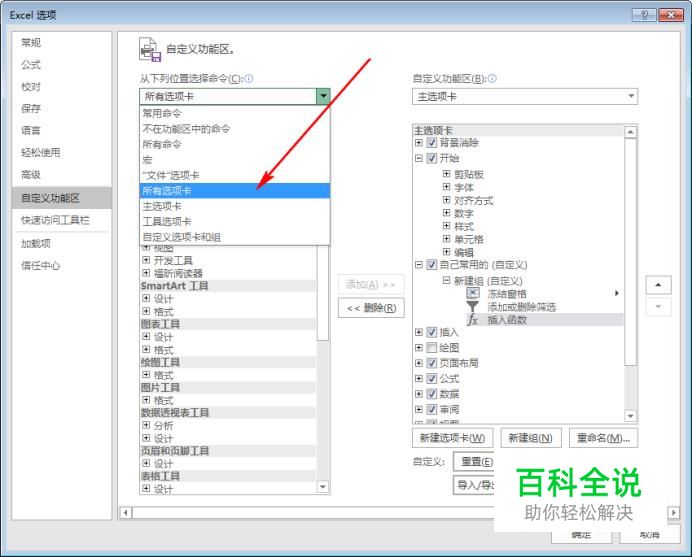Screen dimensions: 692x557
Task: Uncheck the 公式 tab checkbox in the ribbon list
Action: coord(432,378)
